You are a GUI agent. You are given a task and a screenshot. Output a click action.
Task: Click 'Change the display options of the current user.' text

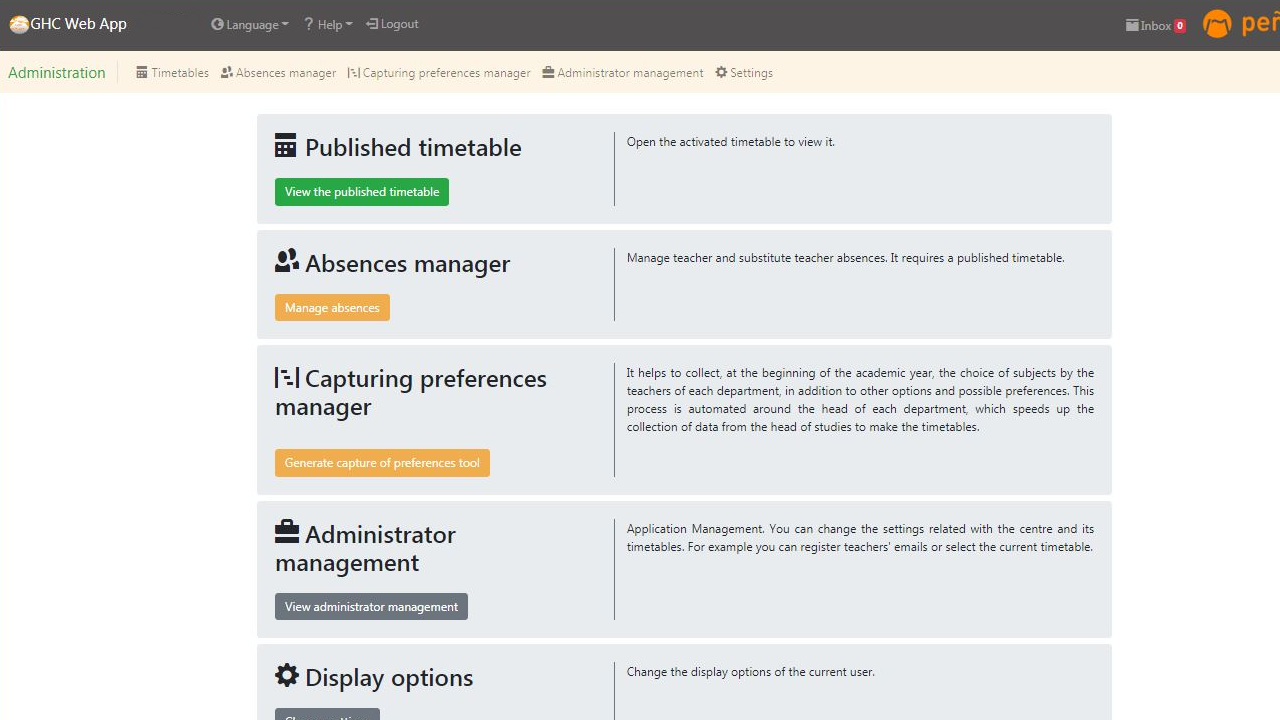[751, 672]
